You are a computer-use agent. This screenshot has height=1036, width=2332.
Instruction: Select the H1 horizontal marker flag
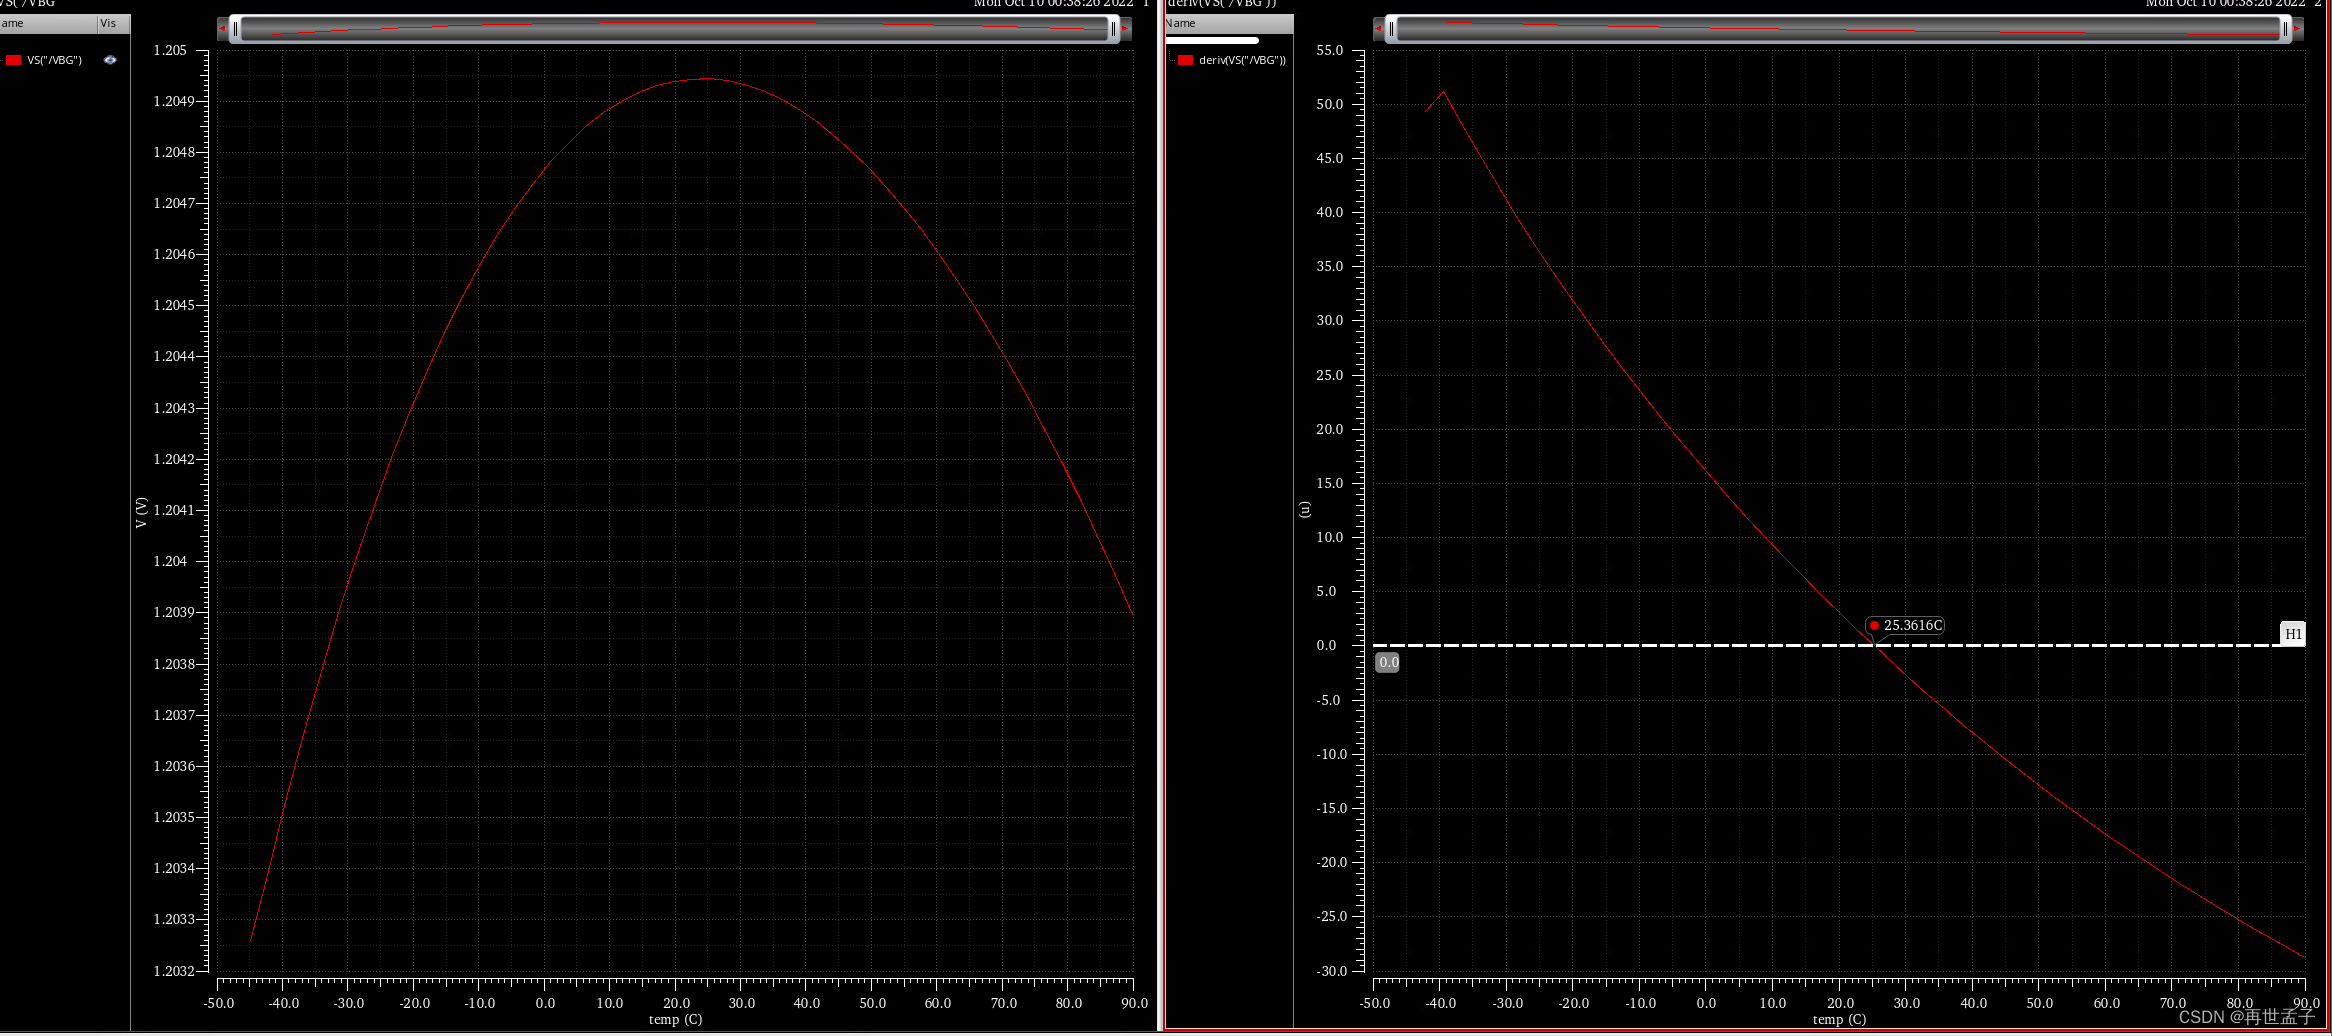click(x=2293, y=634)
